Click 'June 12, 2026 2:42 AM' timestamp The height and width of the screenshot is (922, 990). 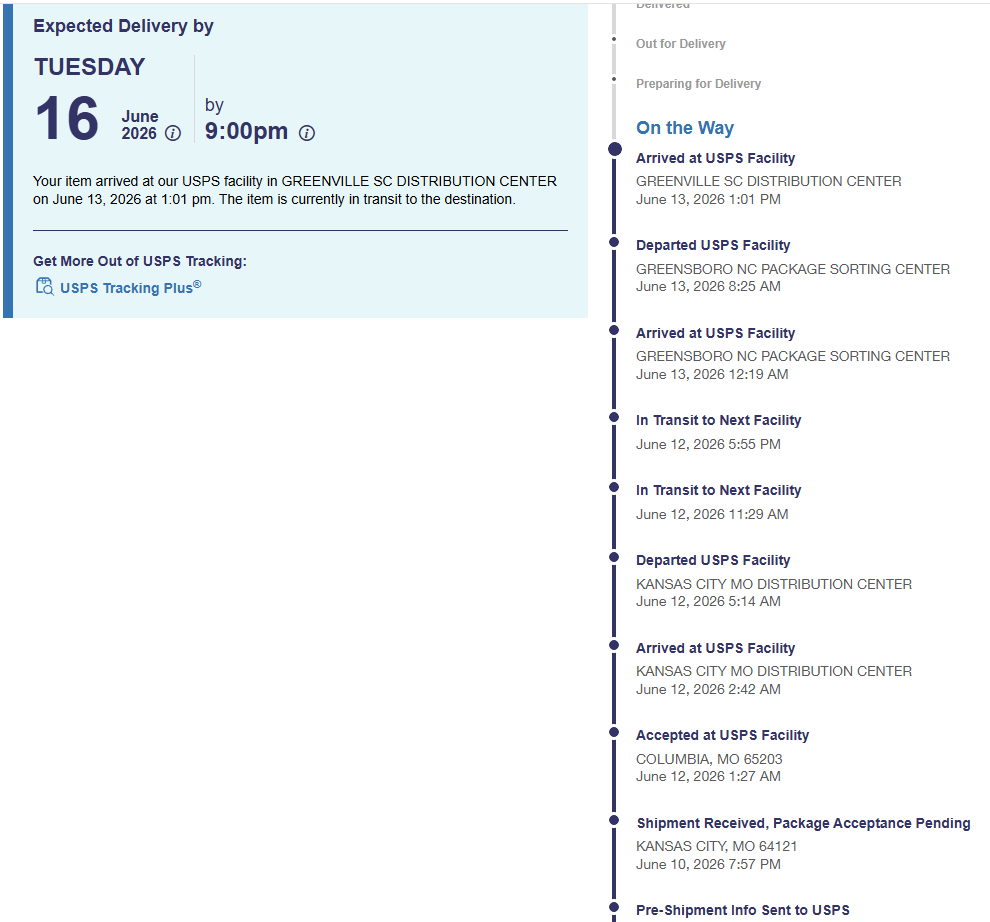point(708,690)
